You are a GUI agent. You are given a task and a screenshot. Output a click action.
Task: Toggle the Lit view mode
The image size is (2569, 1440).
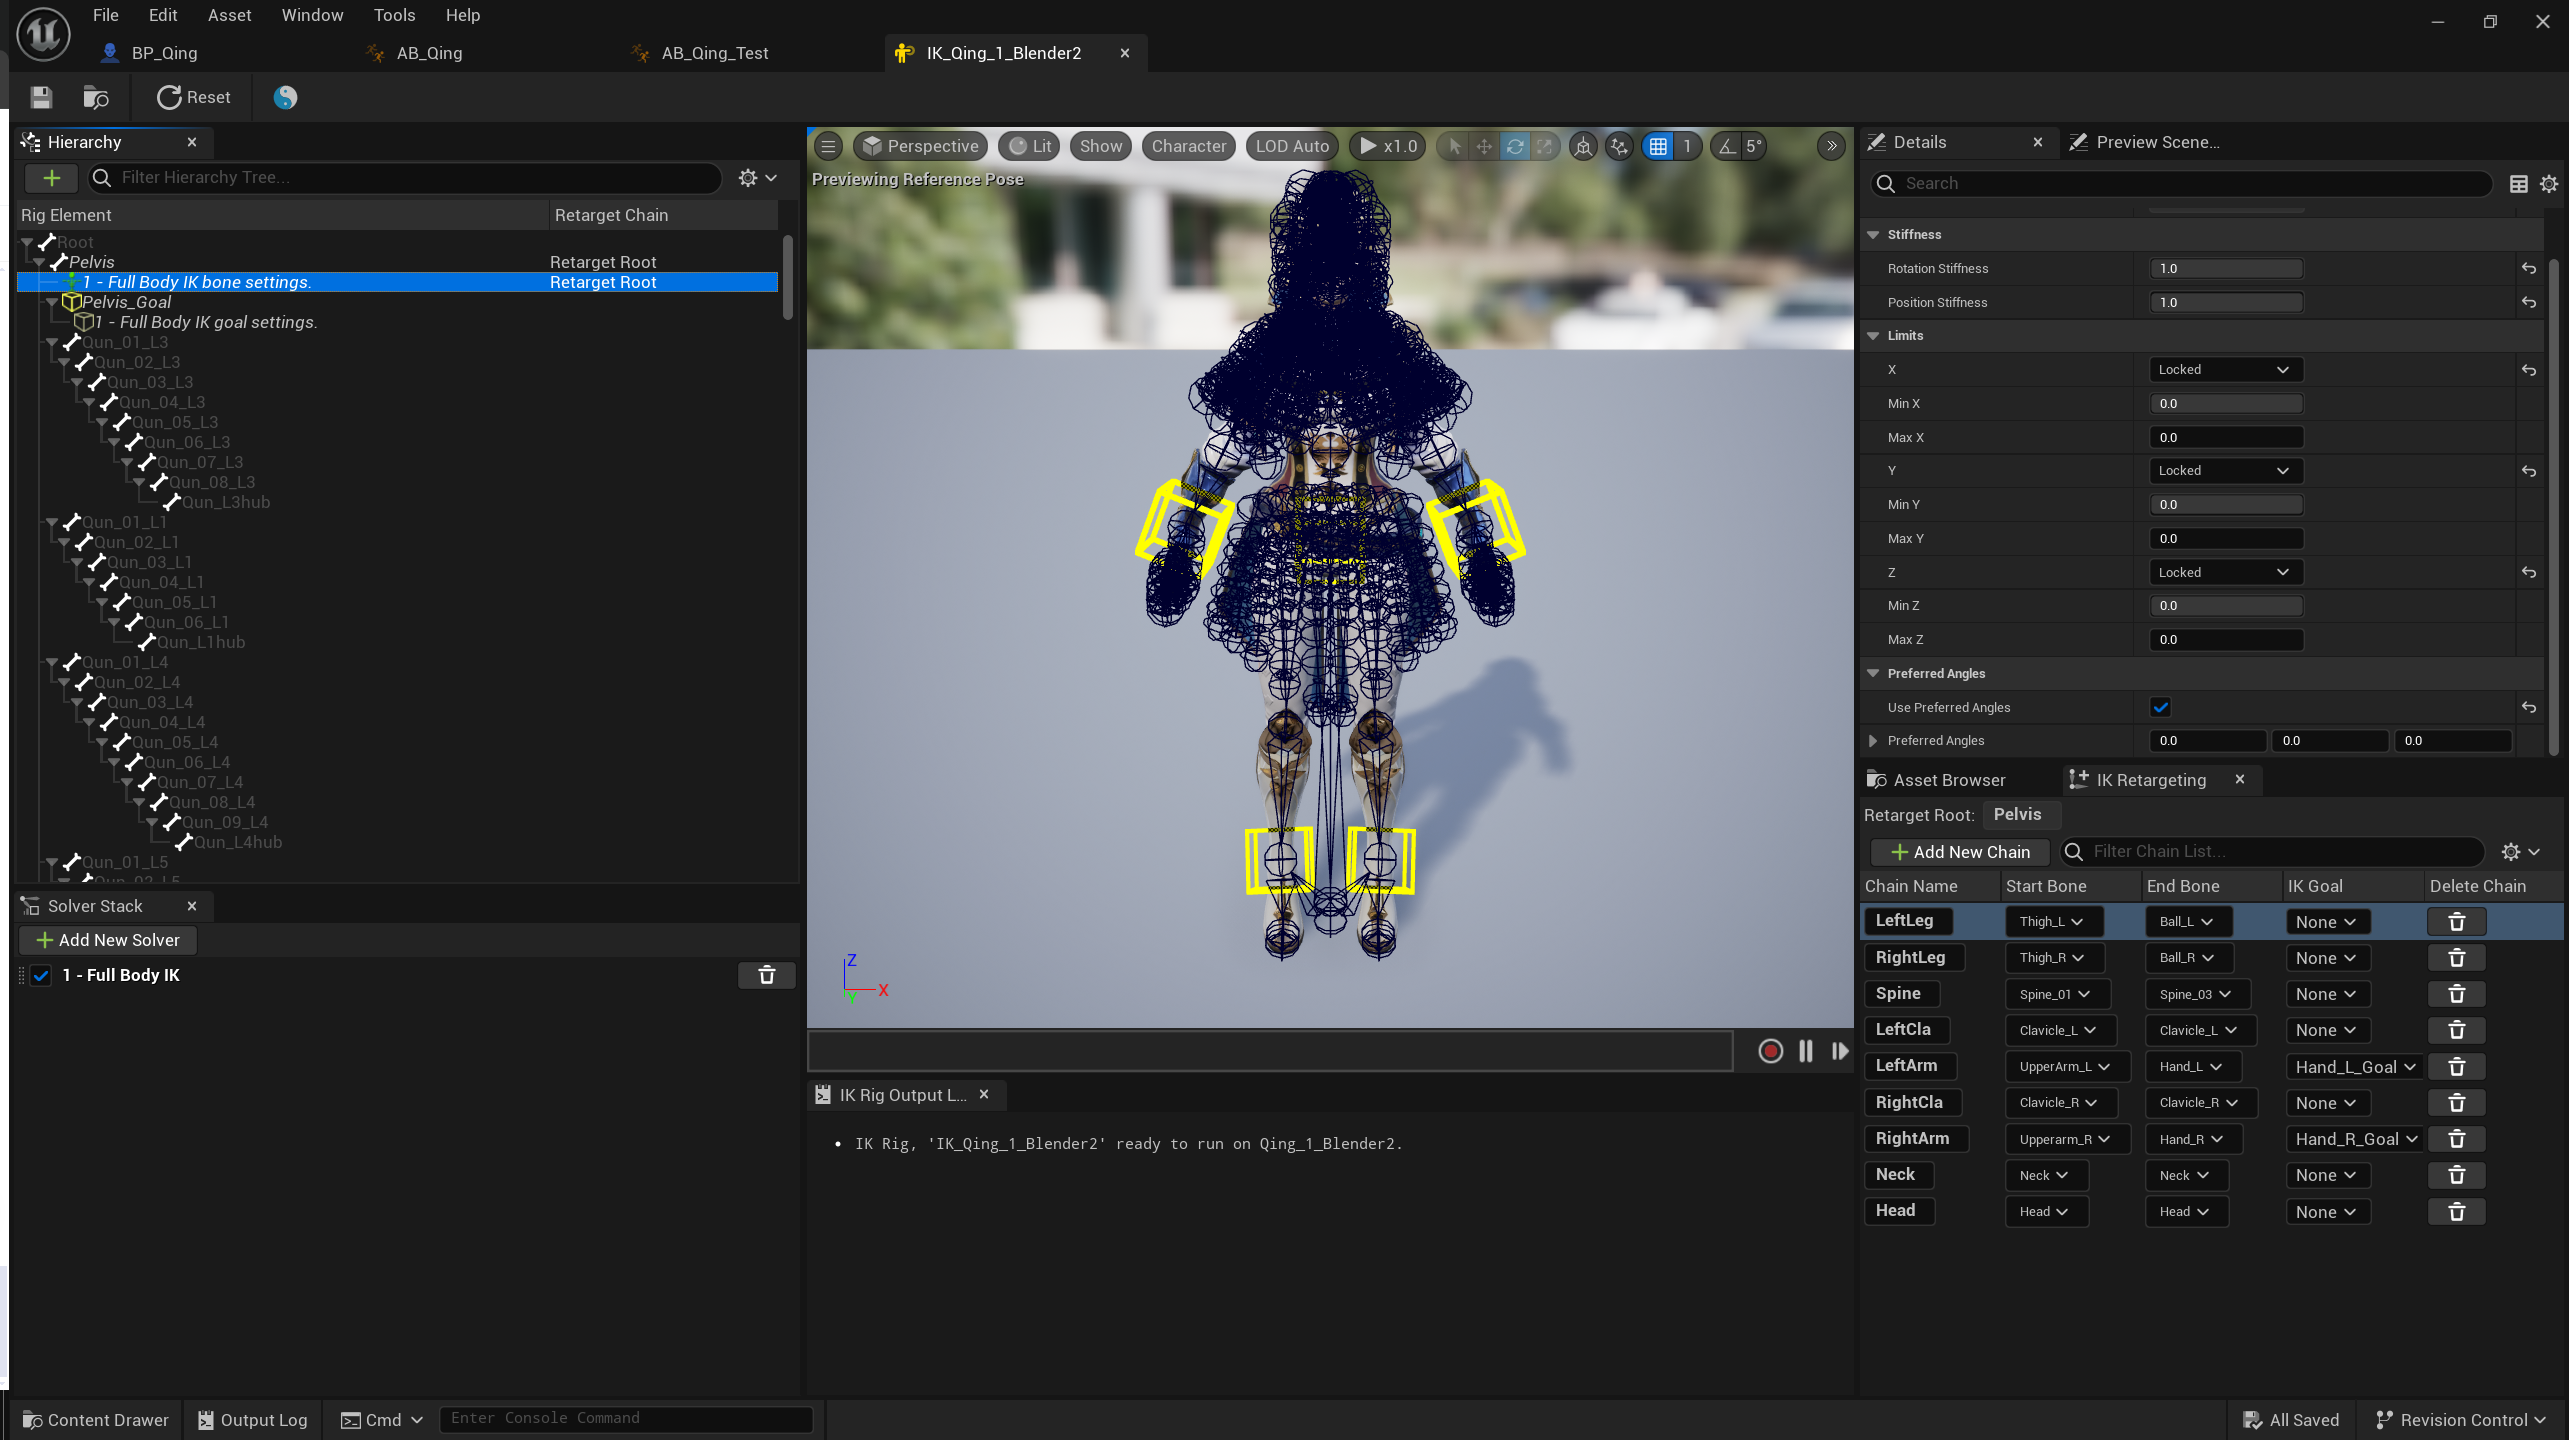[x=1030, y=146]
